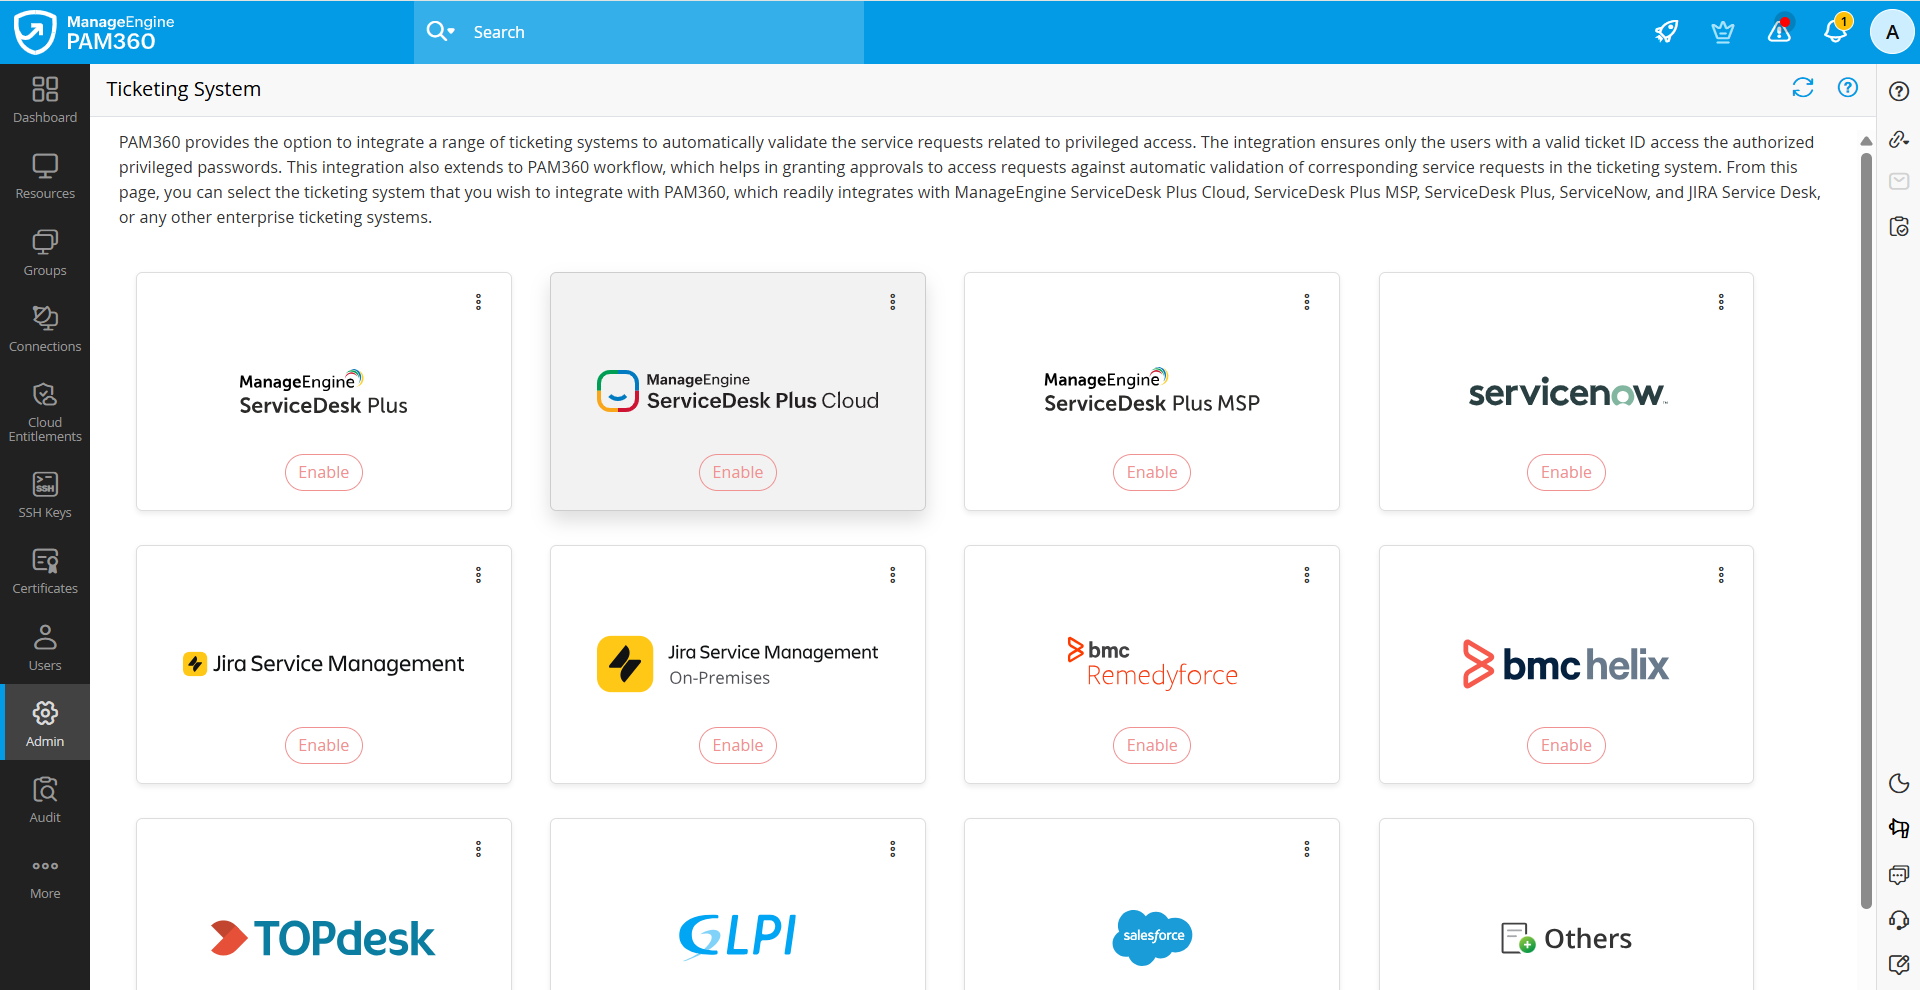Enable the BMC Remedyforce integration

point(1152,745)
